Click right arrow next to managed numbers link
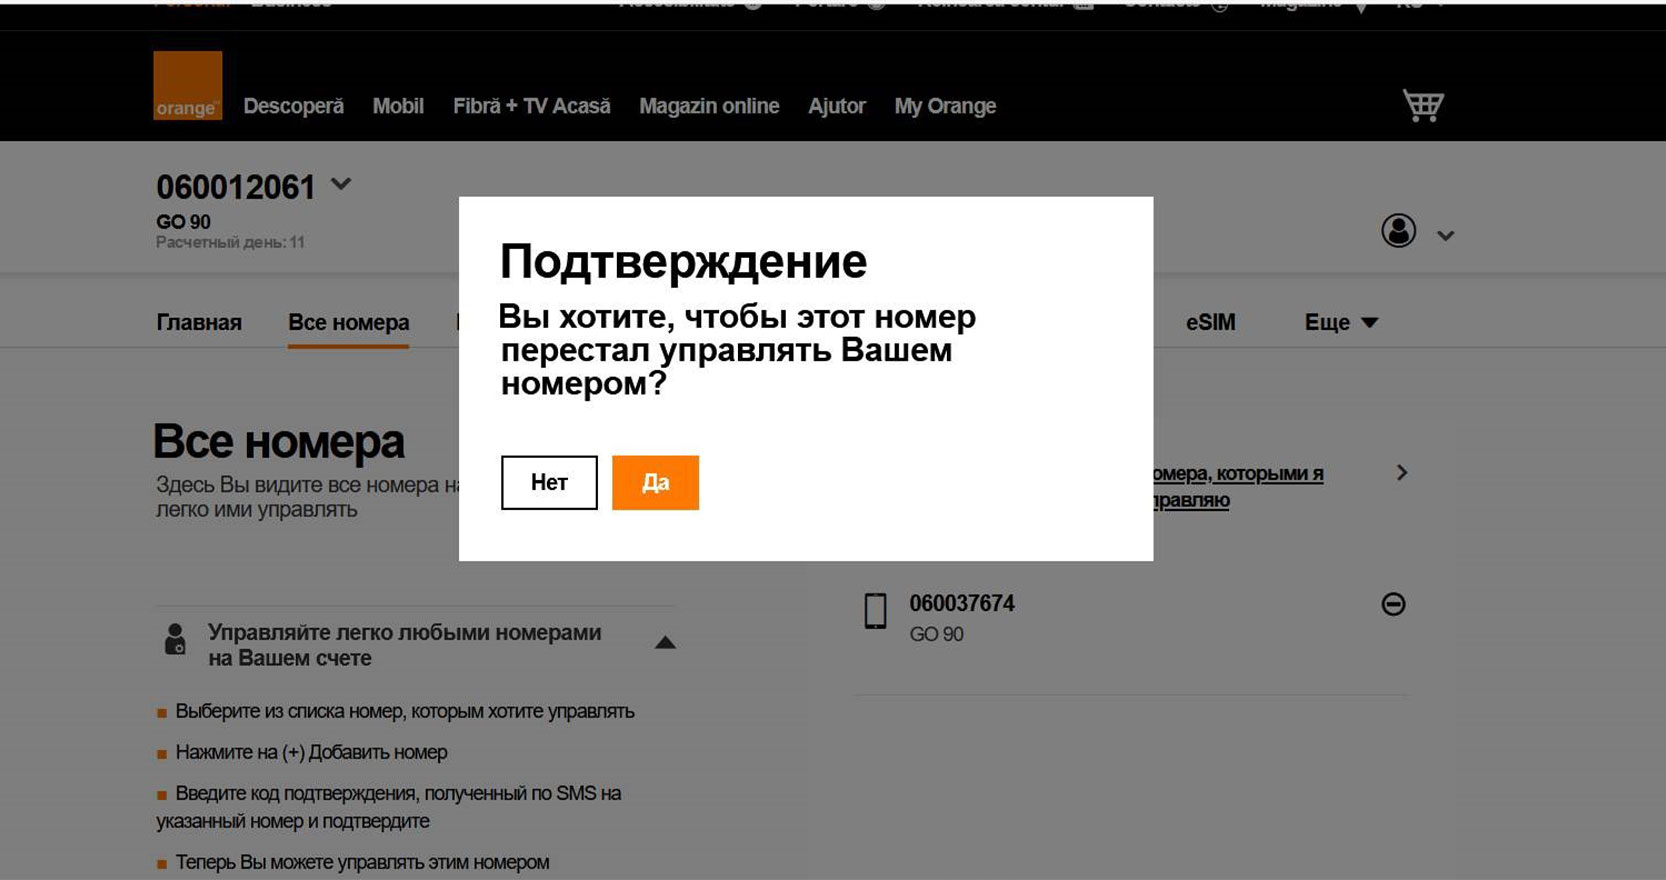1666x880 pixels. pos(1401,473)
